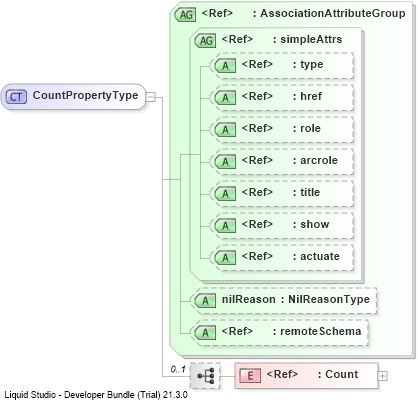The height and width of the screenshot is (400, 418).
Task: Click the A icon of actuate attribute
Action: click(x=225, y=258)
